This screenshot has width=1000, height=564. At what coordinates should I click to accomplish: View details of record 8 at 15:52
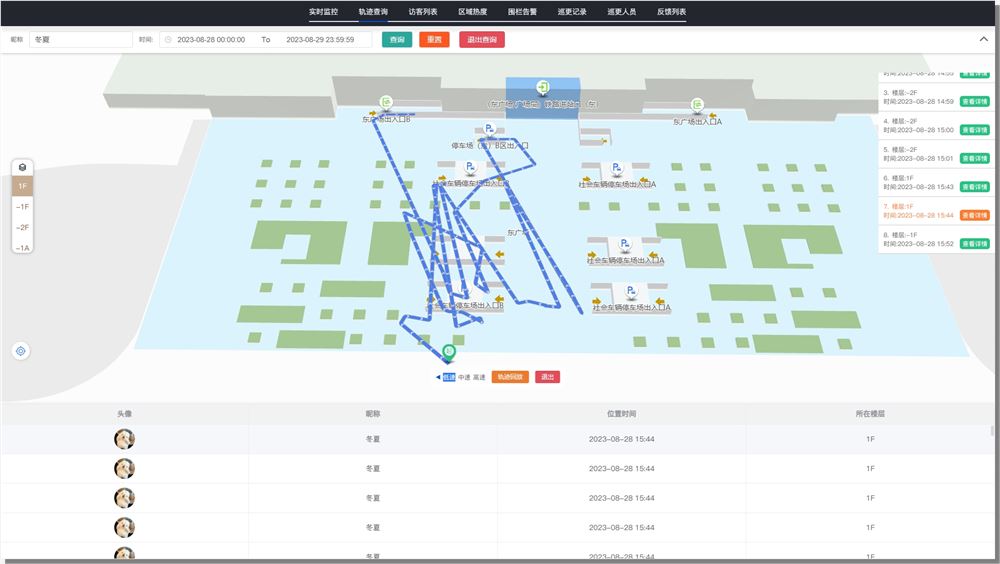[974, 244]
